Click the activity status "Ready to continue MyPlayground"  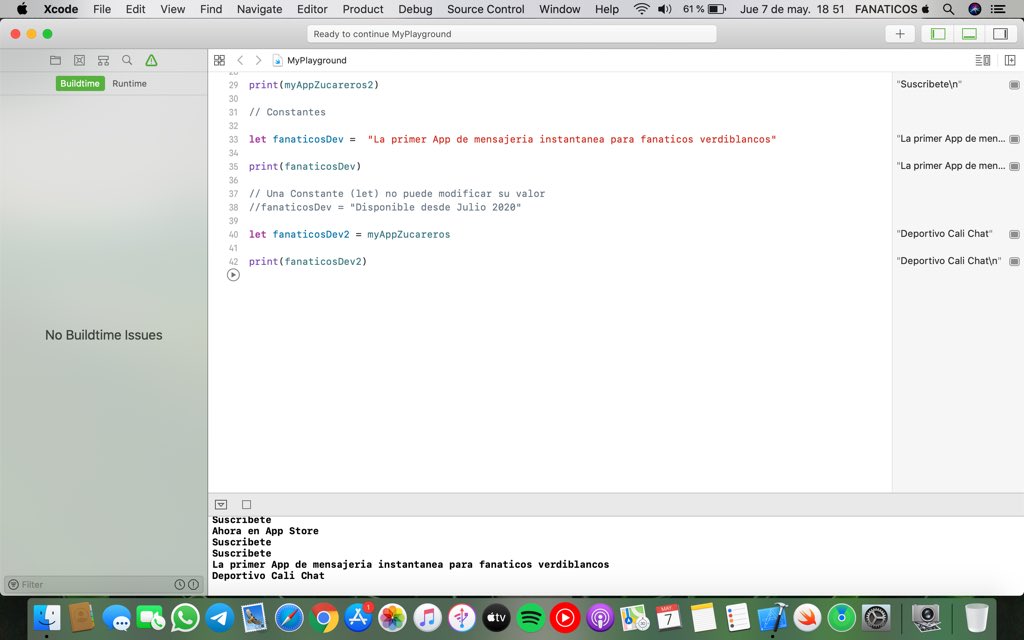pyautogui.click(x=511, y=34)
